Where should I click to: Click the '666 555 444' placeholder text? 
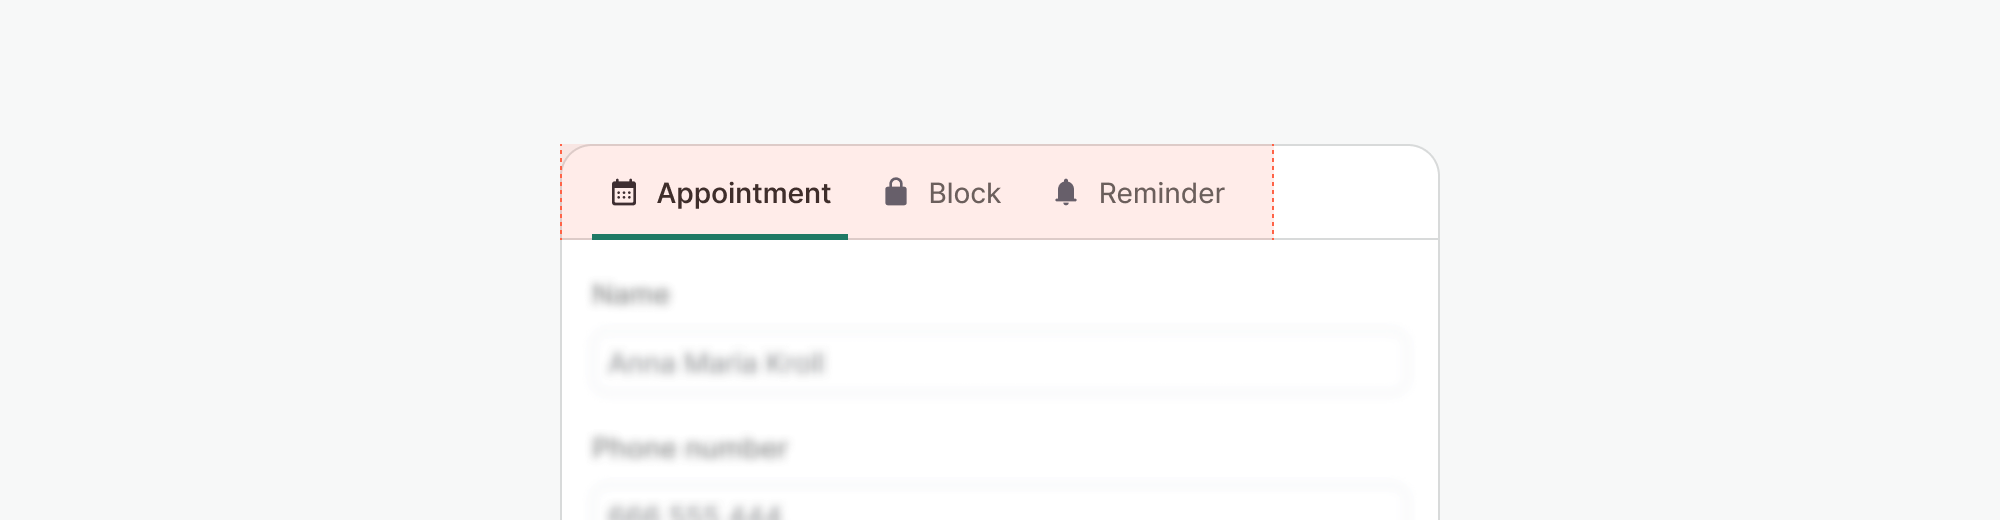695,512
